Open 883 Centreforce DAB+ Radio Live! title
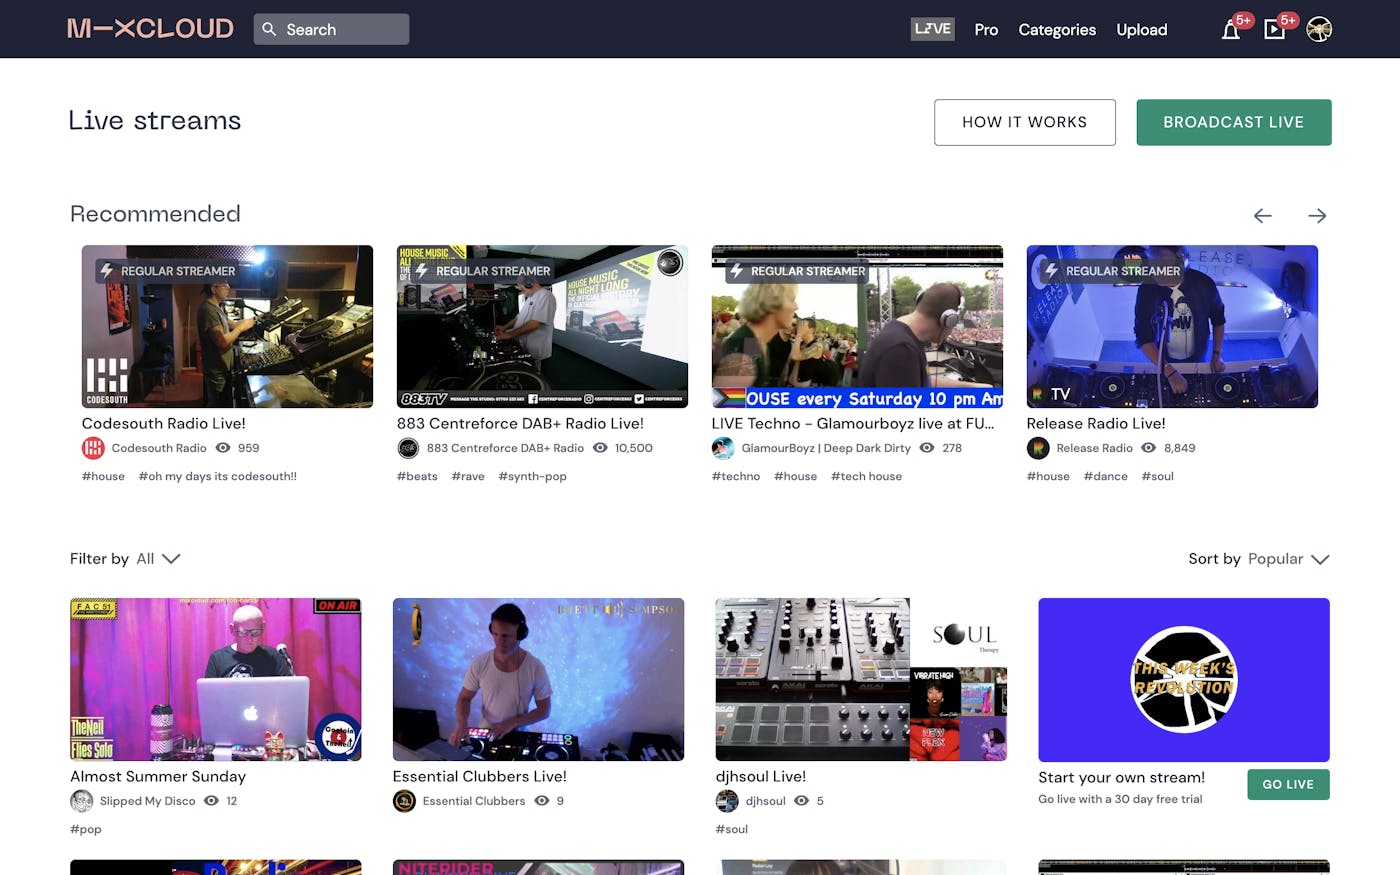Screen dimensions: 1400x875 point(520,423)
